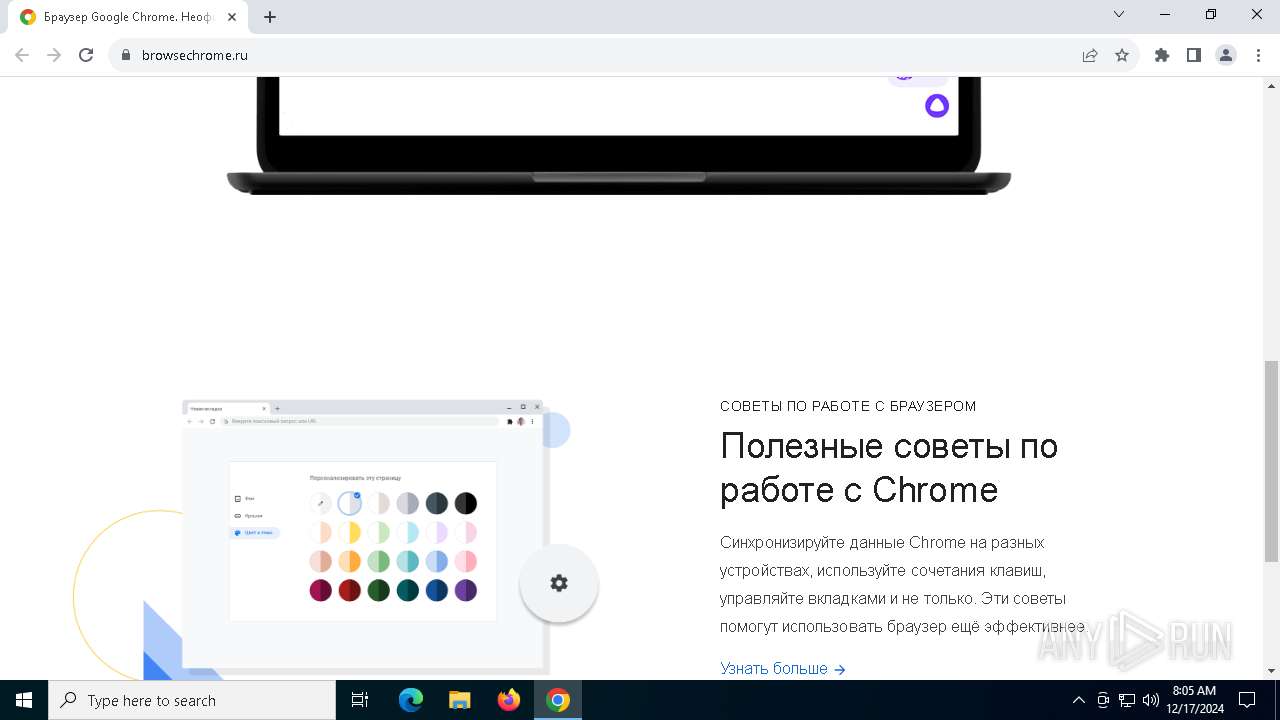Follow the Узнать больше link

783,668
